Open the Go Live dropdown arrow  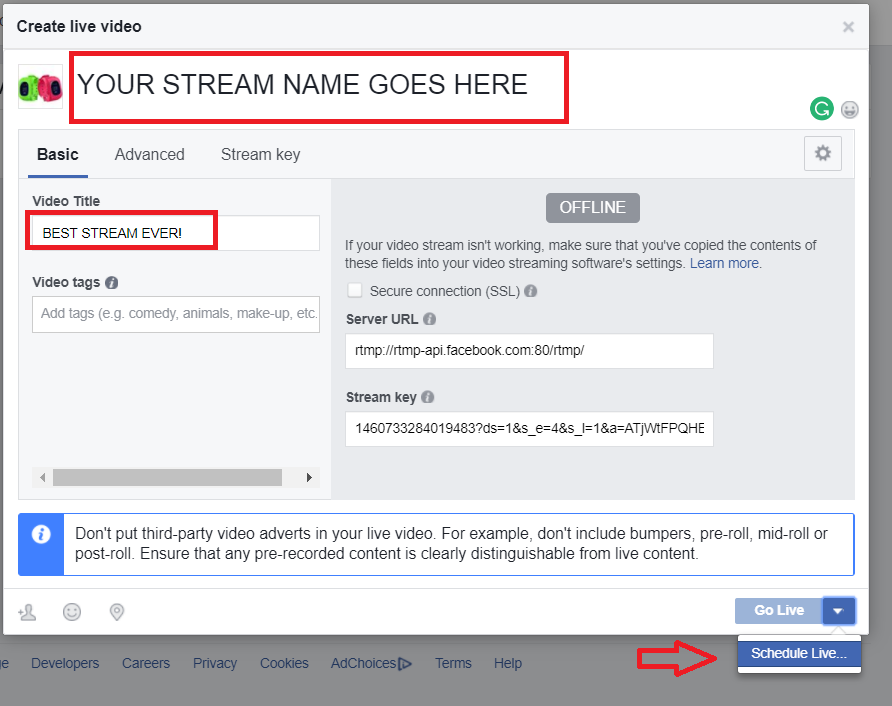(x=838, y=611)
